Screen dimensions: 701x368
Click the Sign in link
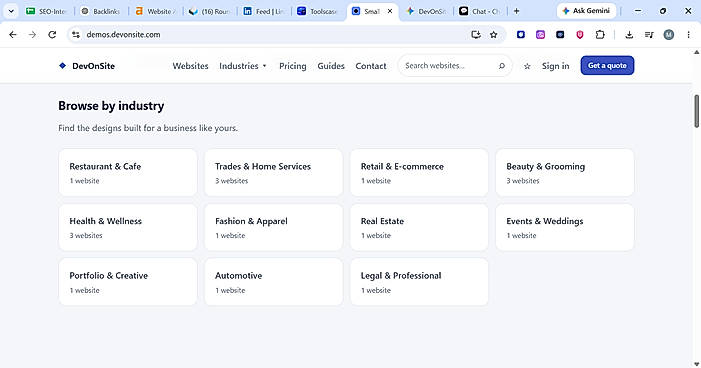coord(555,66)
